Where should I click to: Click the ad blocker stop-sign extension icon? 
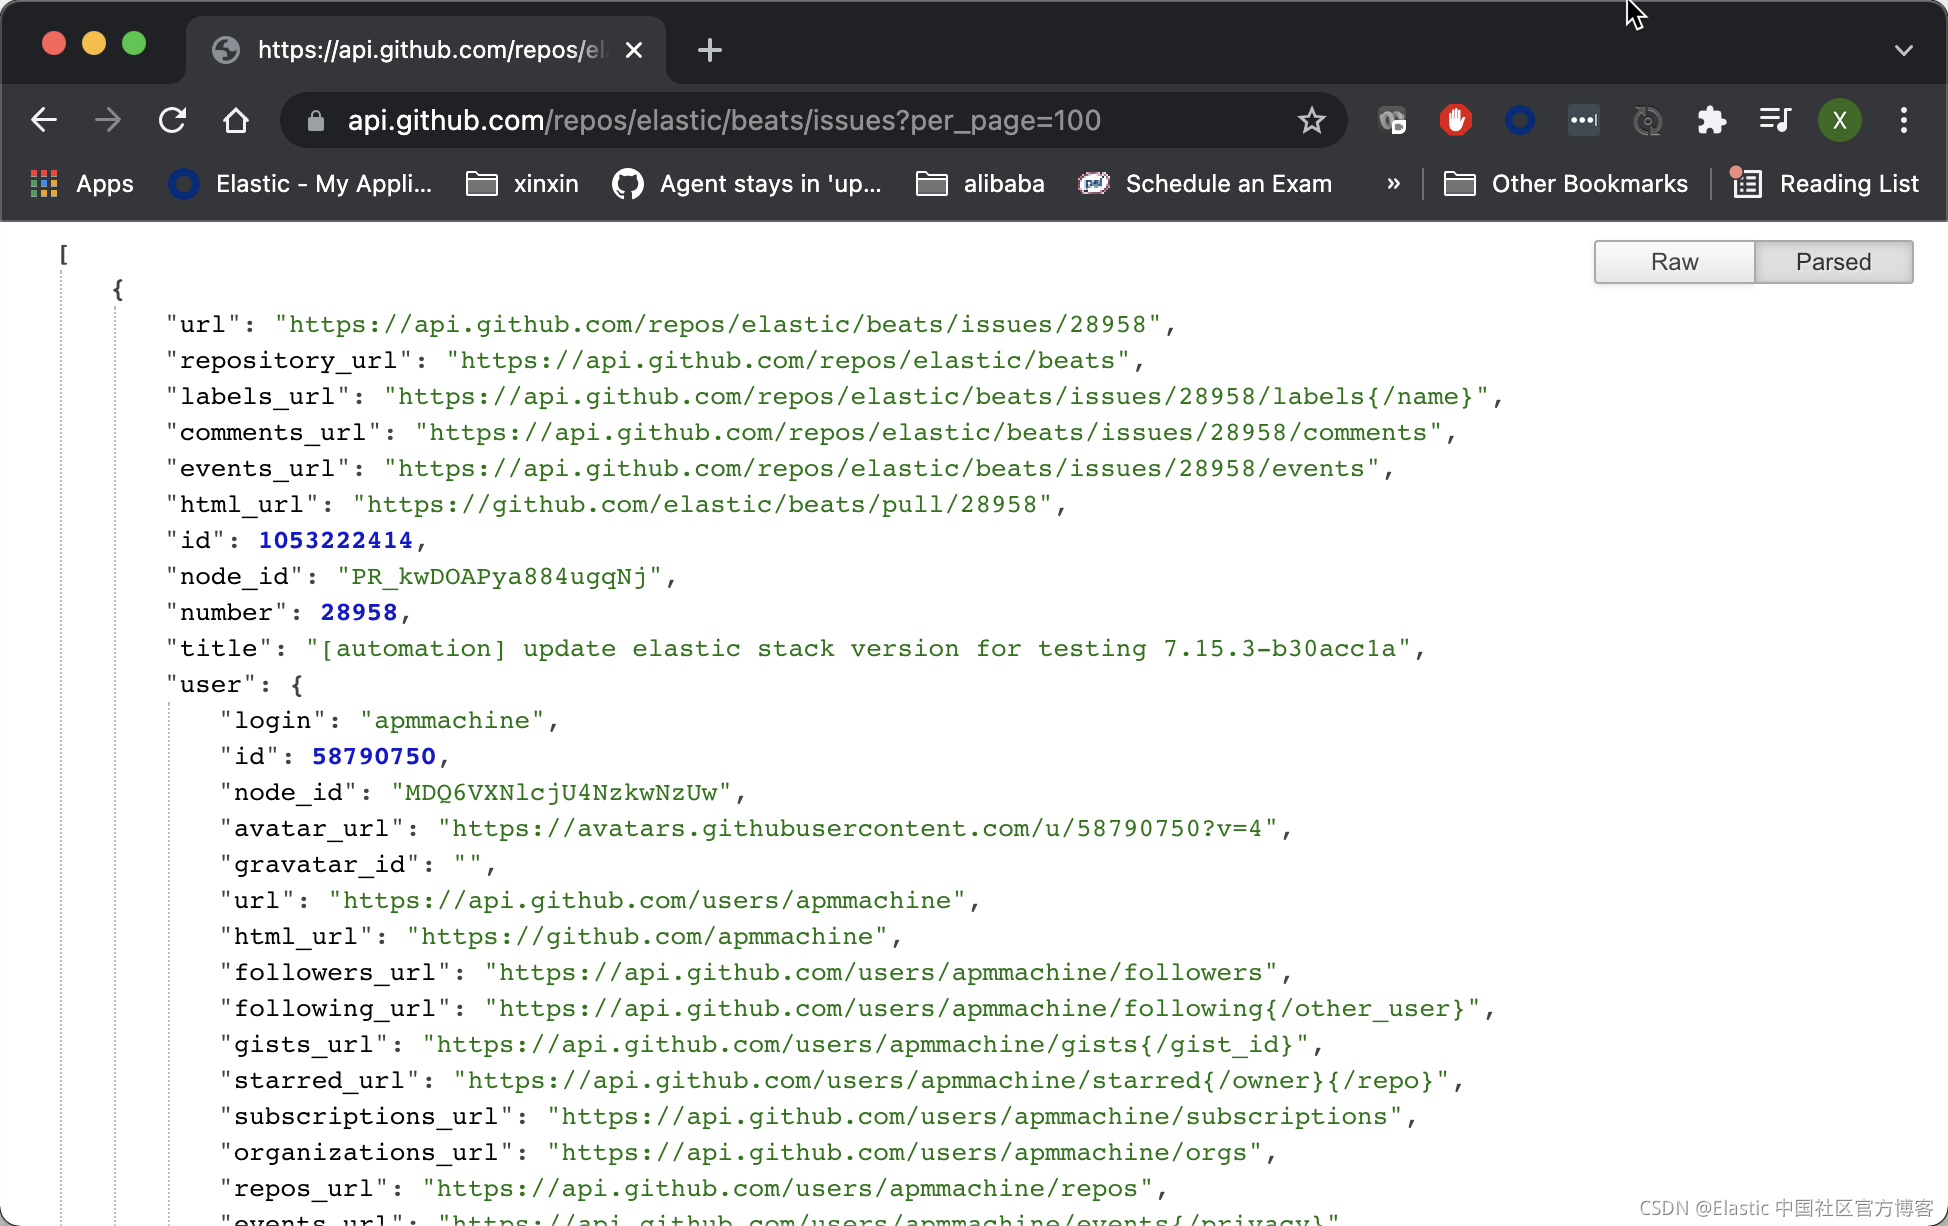(x=1455, y=120)
